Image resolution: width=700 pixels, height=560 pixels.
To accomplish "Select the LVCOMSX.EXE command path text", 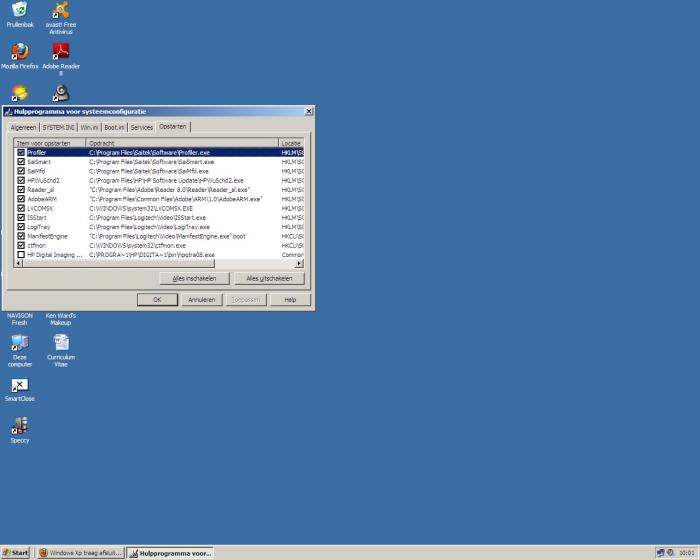I will point(141,208).
